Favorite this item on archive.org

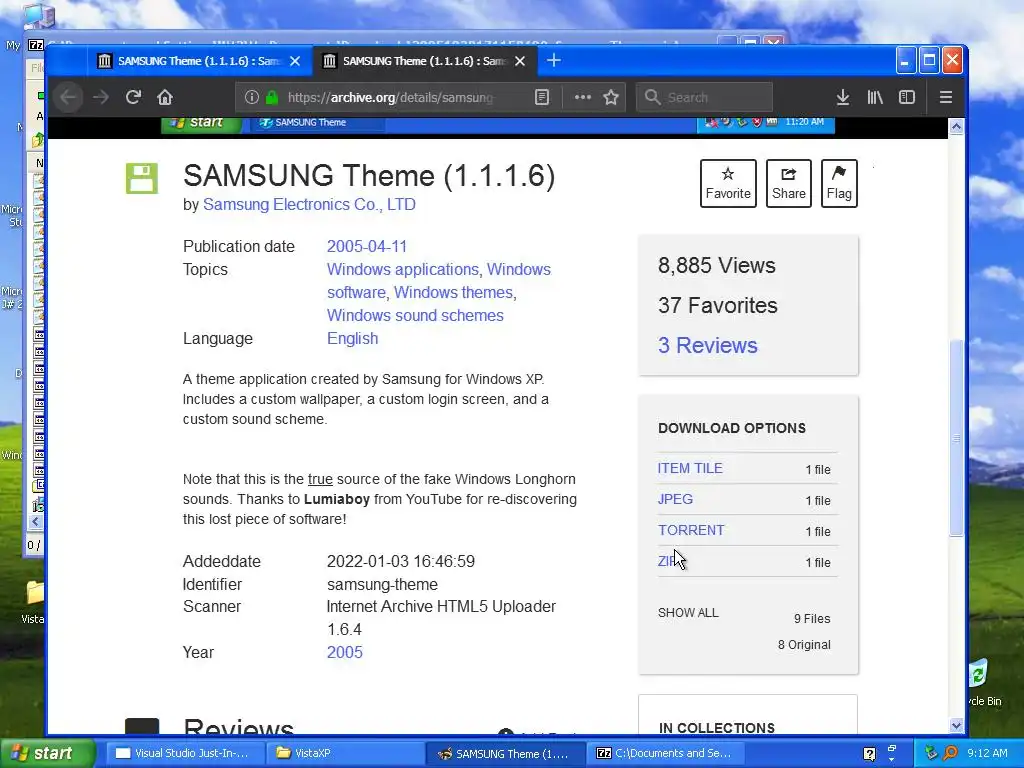(x=728, y=184)
